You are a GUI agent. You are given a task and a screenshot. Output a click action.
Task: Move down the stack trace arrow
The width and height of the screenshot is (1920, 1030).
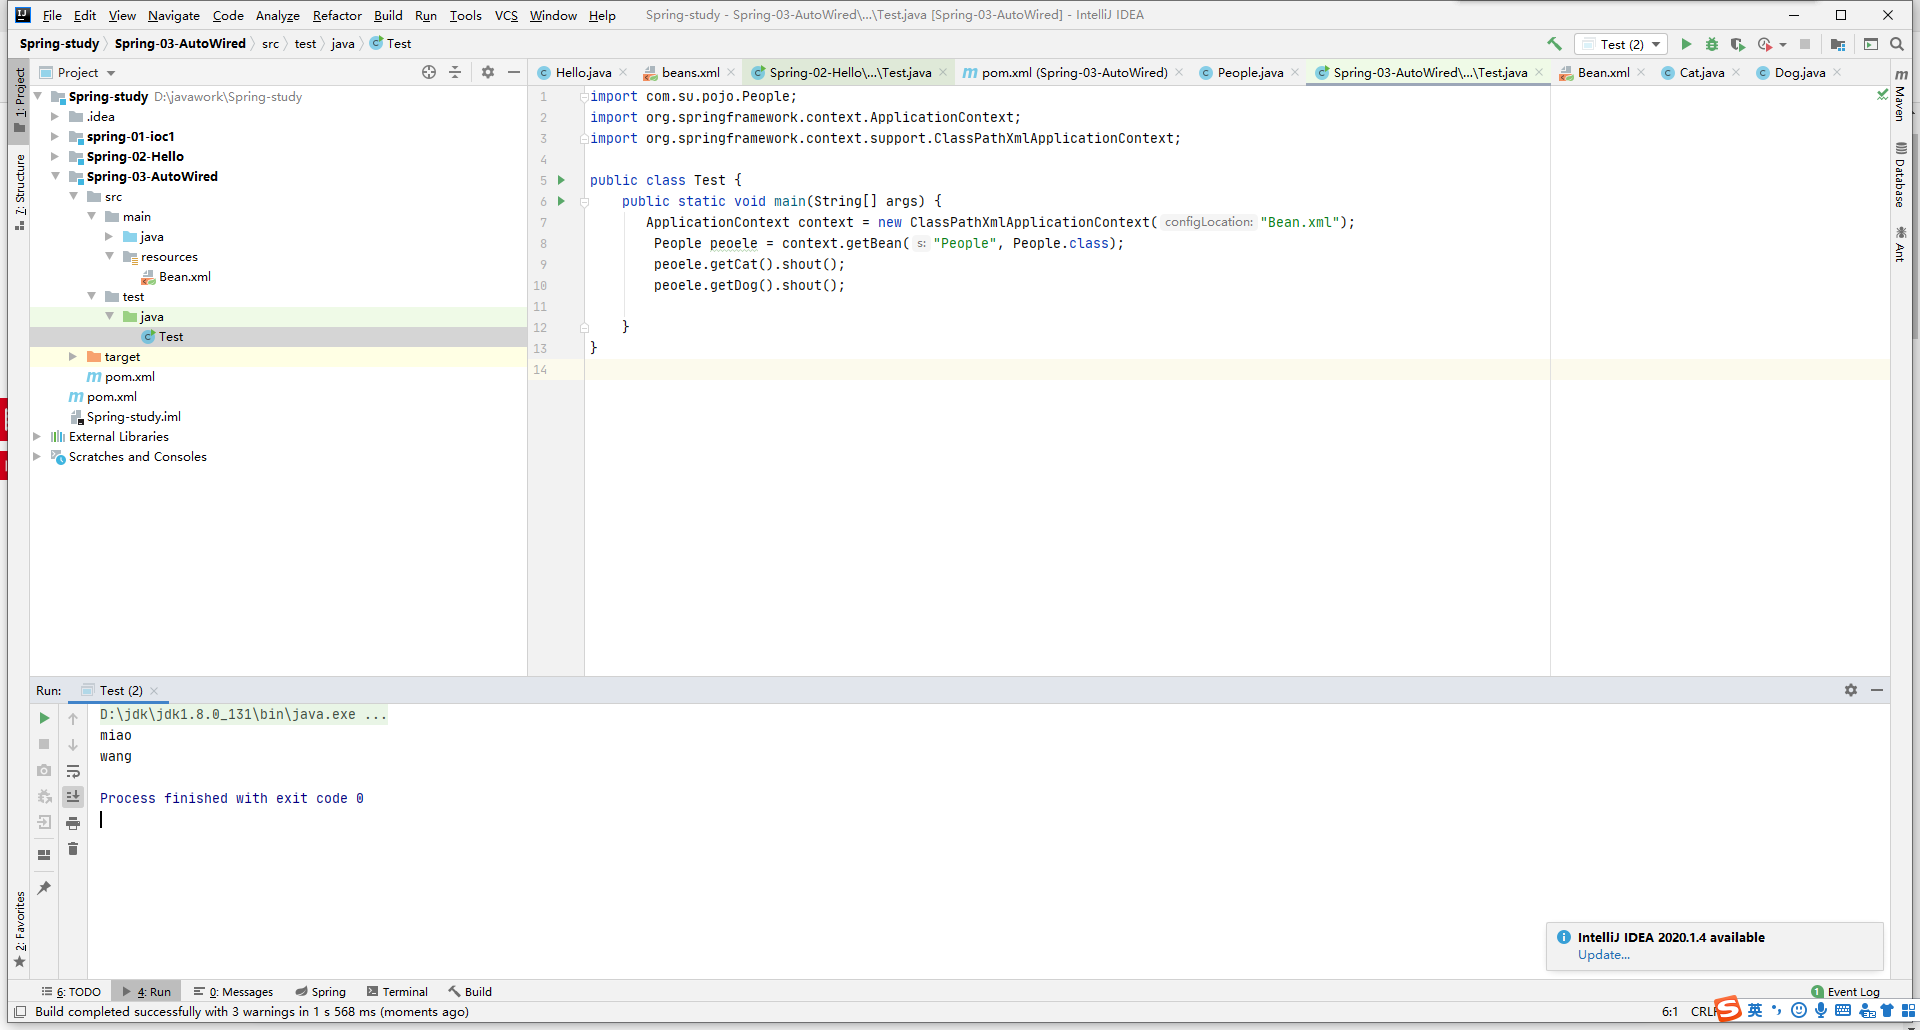tap(73, 744)
